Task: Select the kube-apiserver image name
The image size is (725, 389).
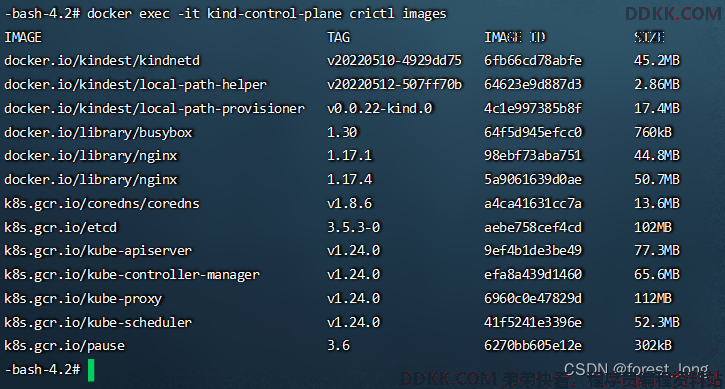Action: point(98,251)
